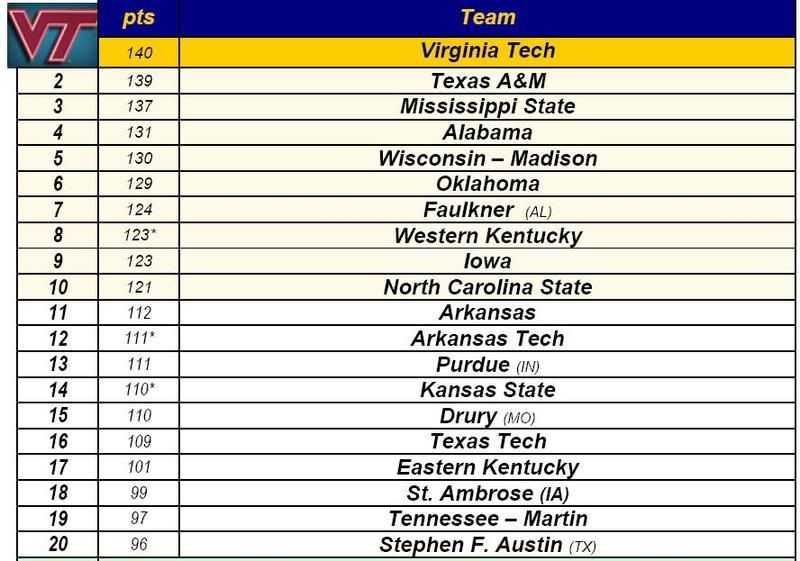The width and height of the screenshot is (800, 561).
Task: Select Alabama in the team list
Action: (x=488, y=133)
